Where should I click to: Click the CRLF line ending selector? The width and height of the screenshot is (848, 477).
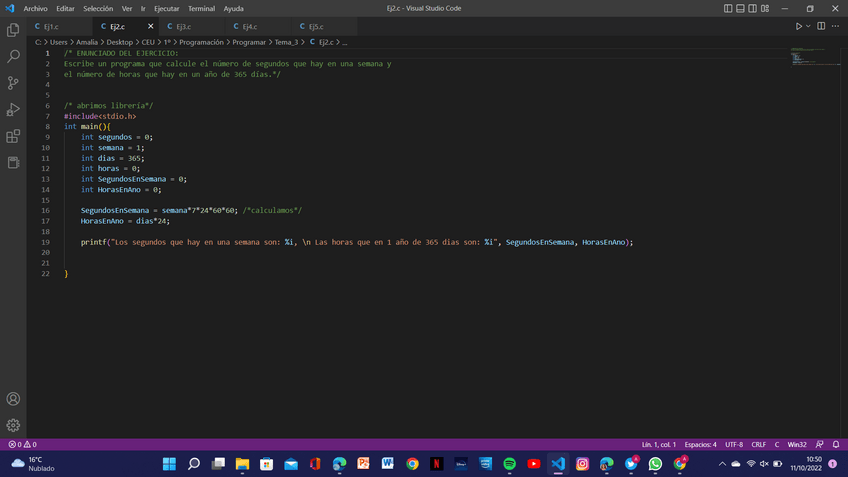[x=758, y=444]
